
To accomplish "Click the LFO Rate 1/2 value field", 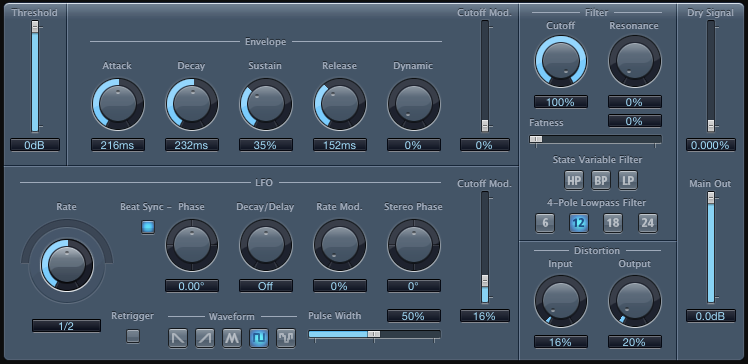I will (66, 326).
